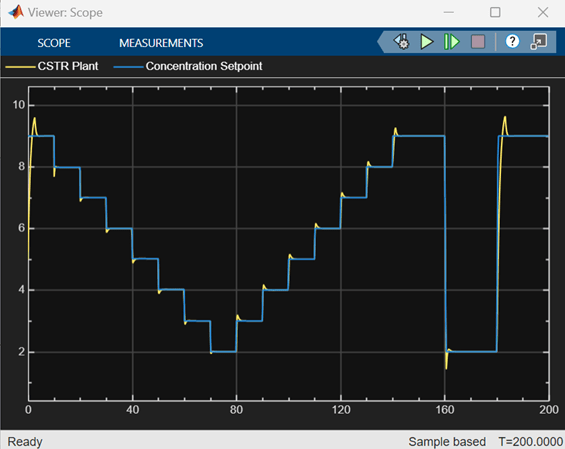This screenshot has height=449, width=565.
Task: Run the simulation with Play button
Action: pyautogui.click(x=427, y=42)
